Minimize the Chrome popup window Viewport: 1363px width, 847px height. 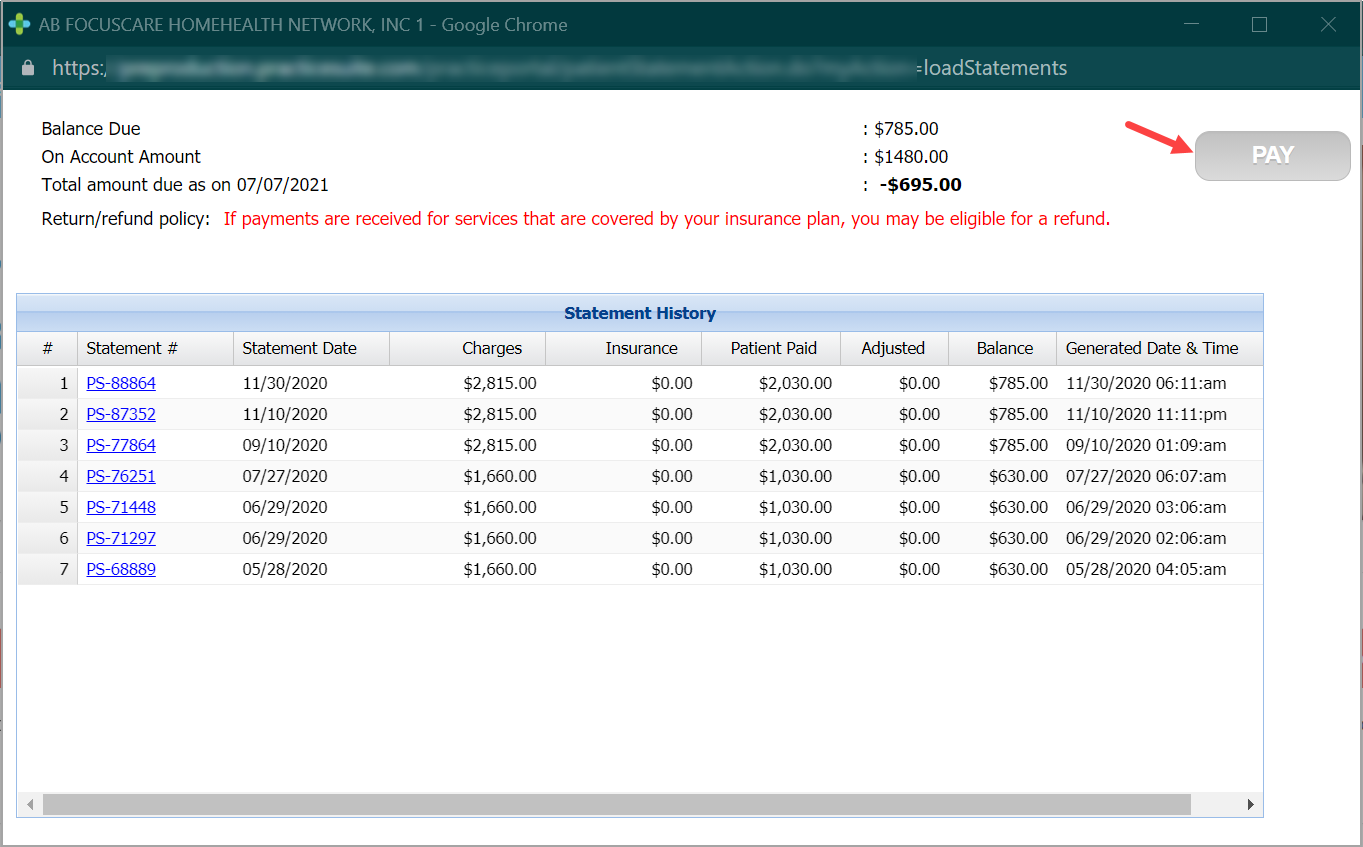click(1191, 24)
